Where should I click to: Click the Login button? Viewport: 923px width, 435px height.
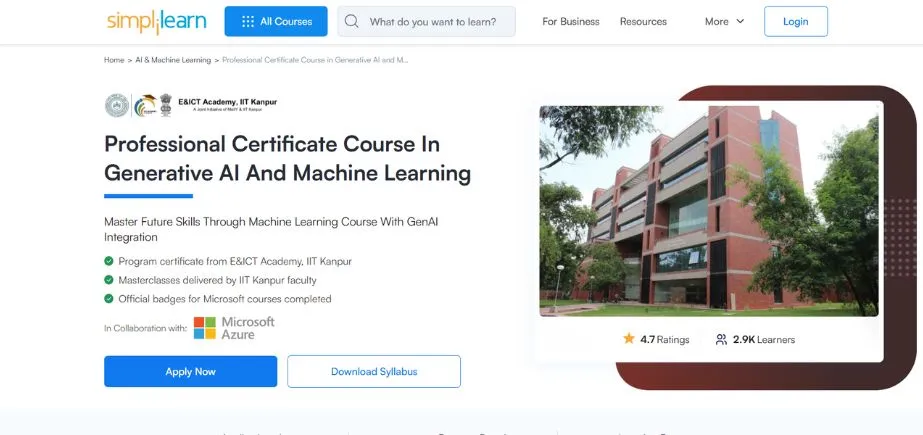pos(795,22)
